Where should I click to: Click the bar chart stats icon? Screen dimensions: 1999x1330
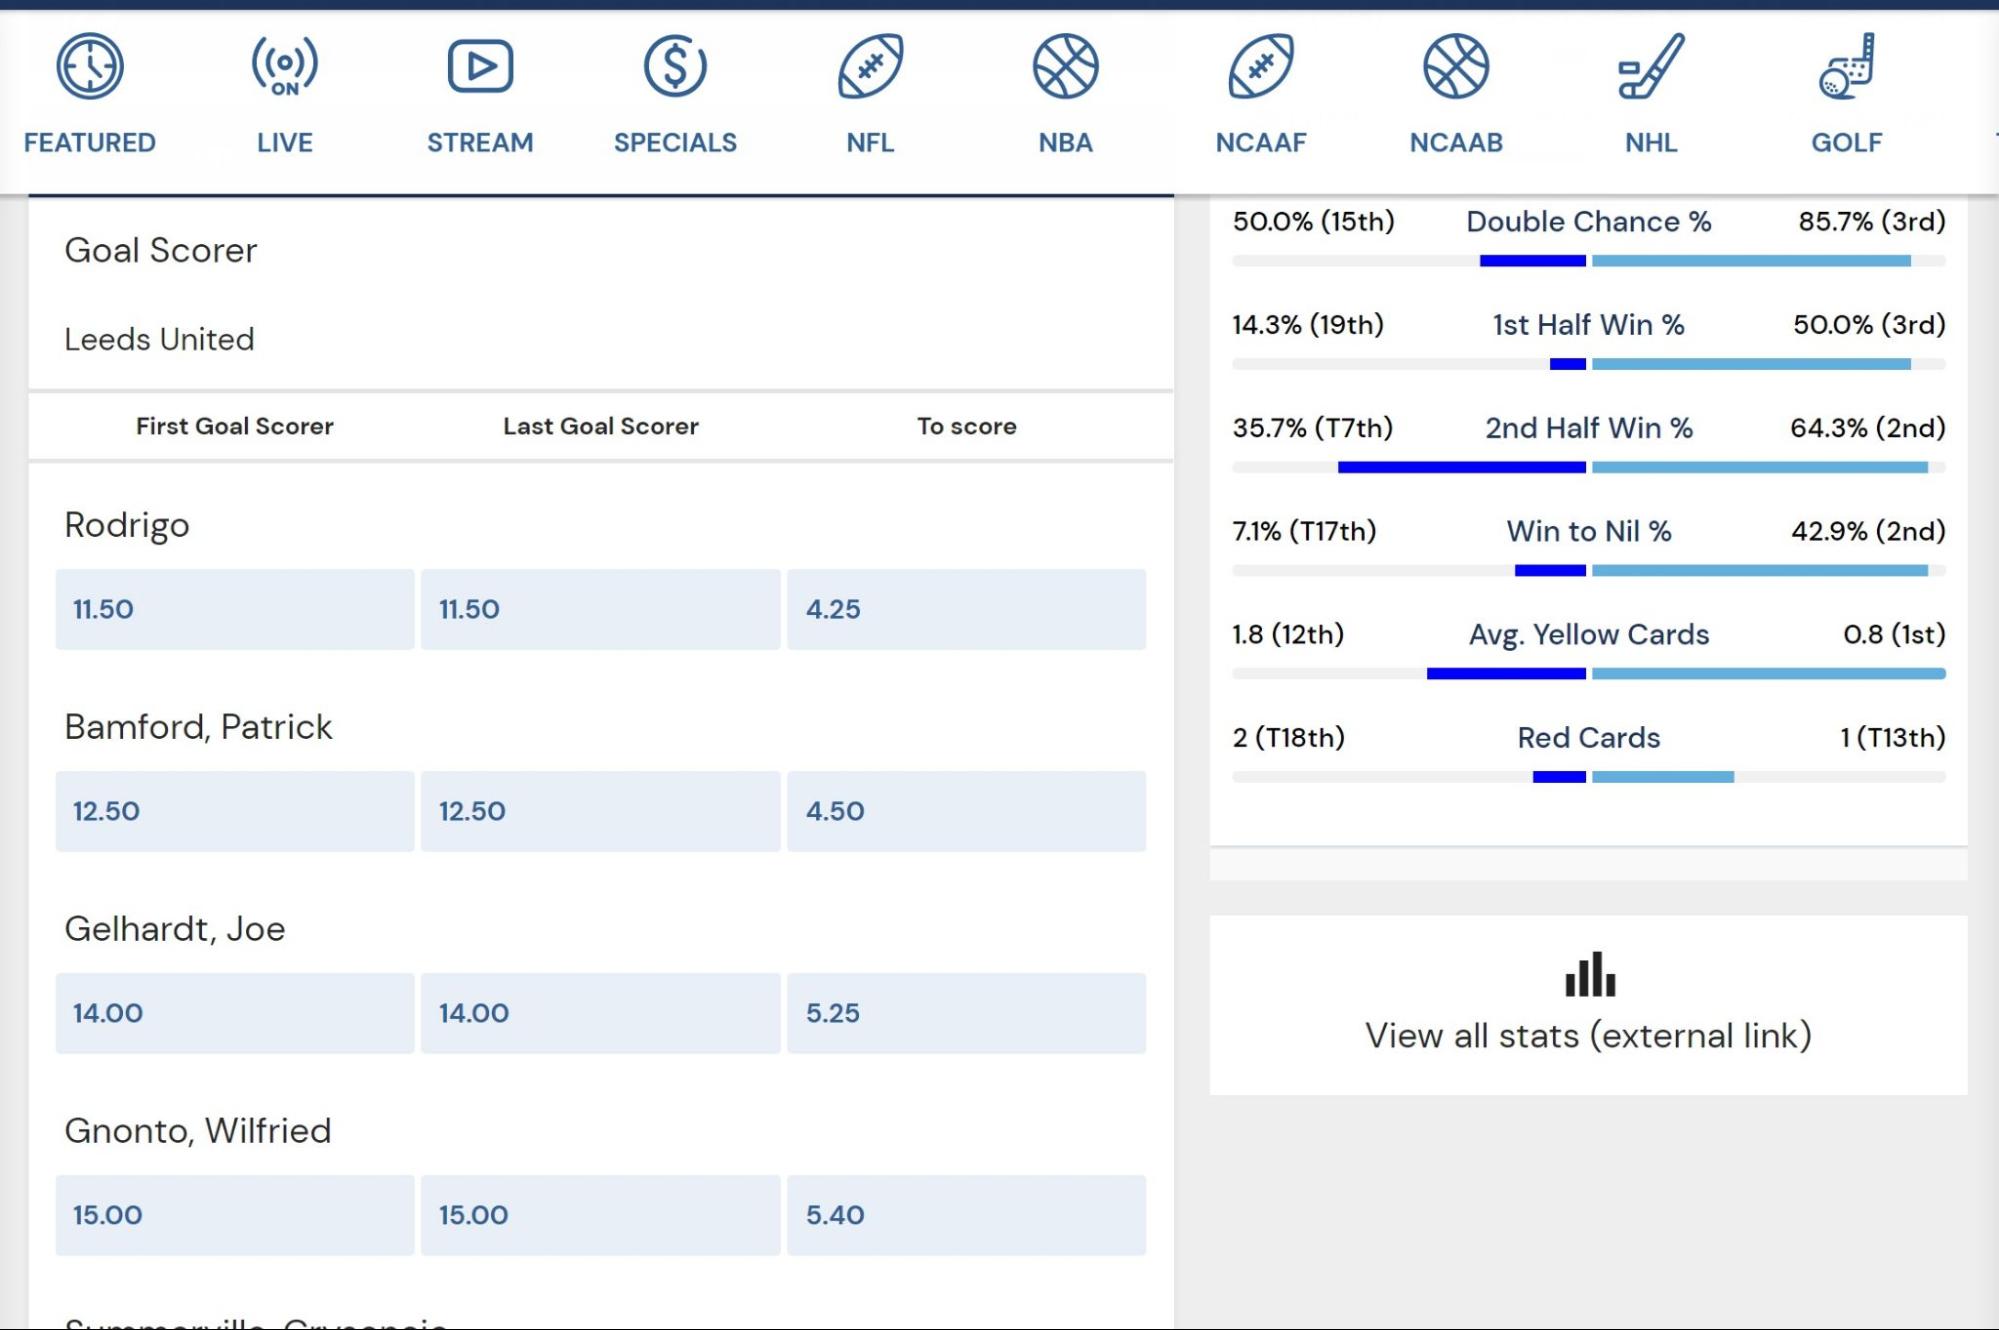coord(1589,974)
